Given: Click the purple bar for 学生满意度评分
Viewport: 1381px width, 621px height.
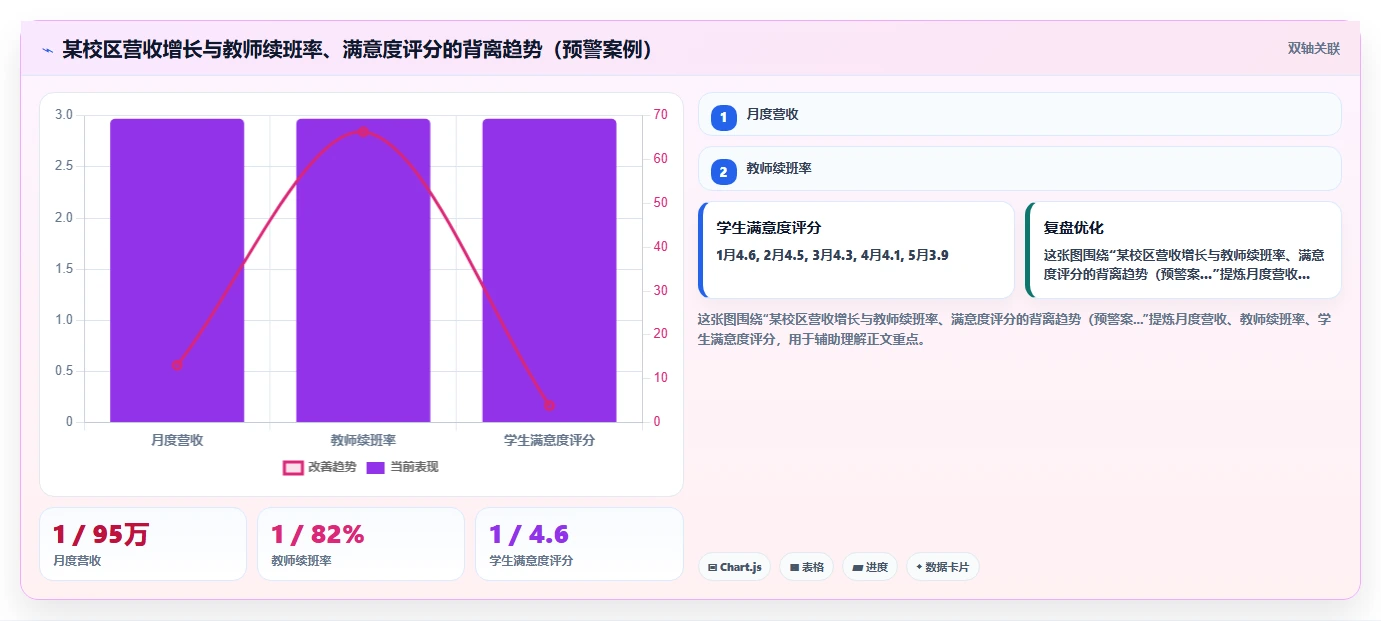Looking at the screenshot, I should [x=549, y=270].
